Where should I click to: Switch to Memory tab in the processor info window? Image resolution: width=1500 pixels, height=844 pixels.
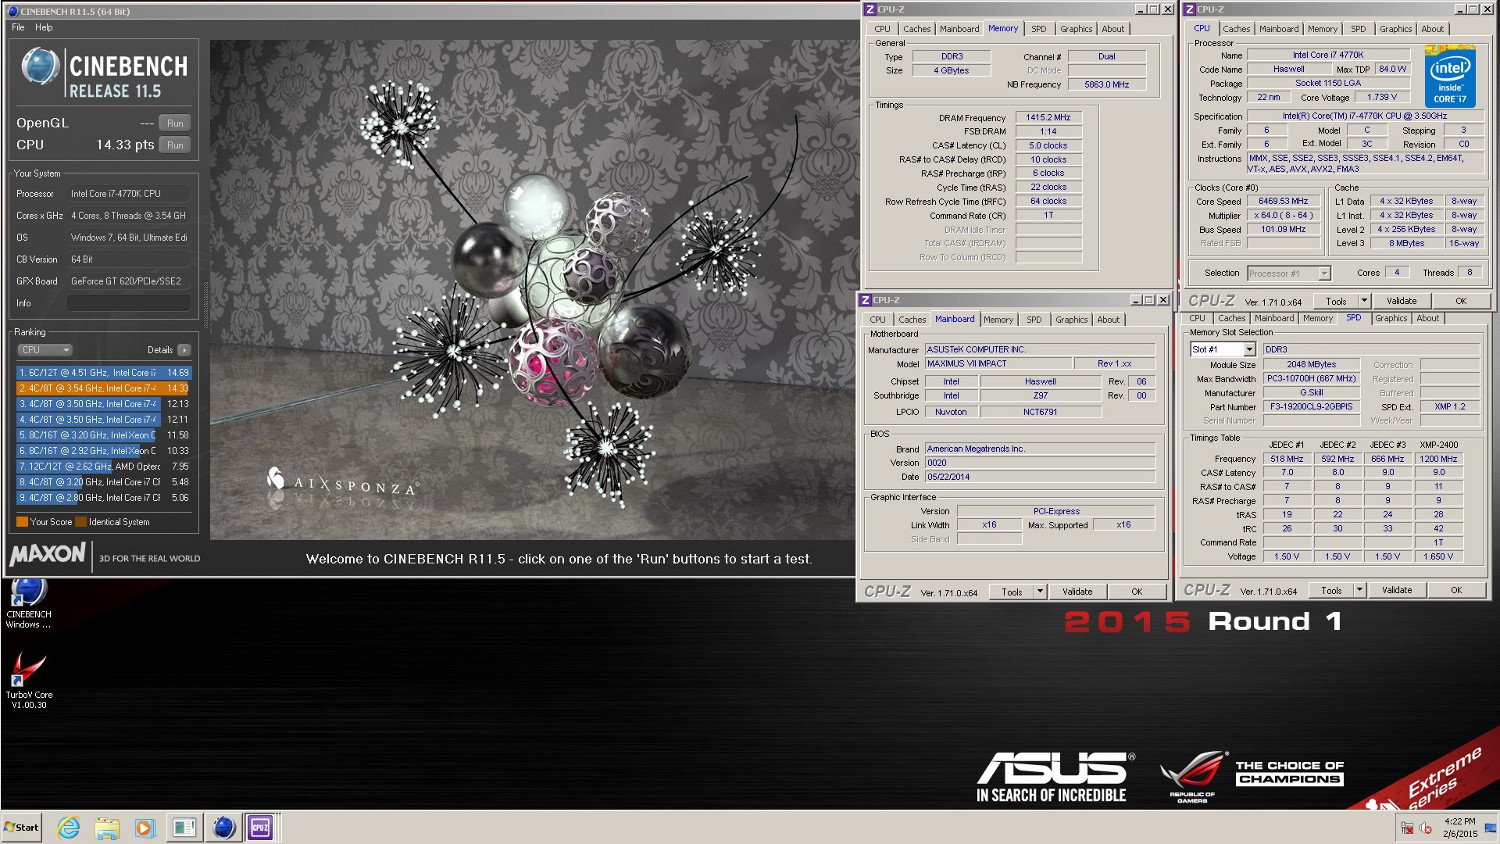(1322, 29)
